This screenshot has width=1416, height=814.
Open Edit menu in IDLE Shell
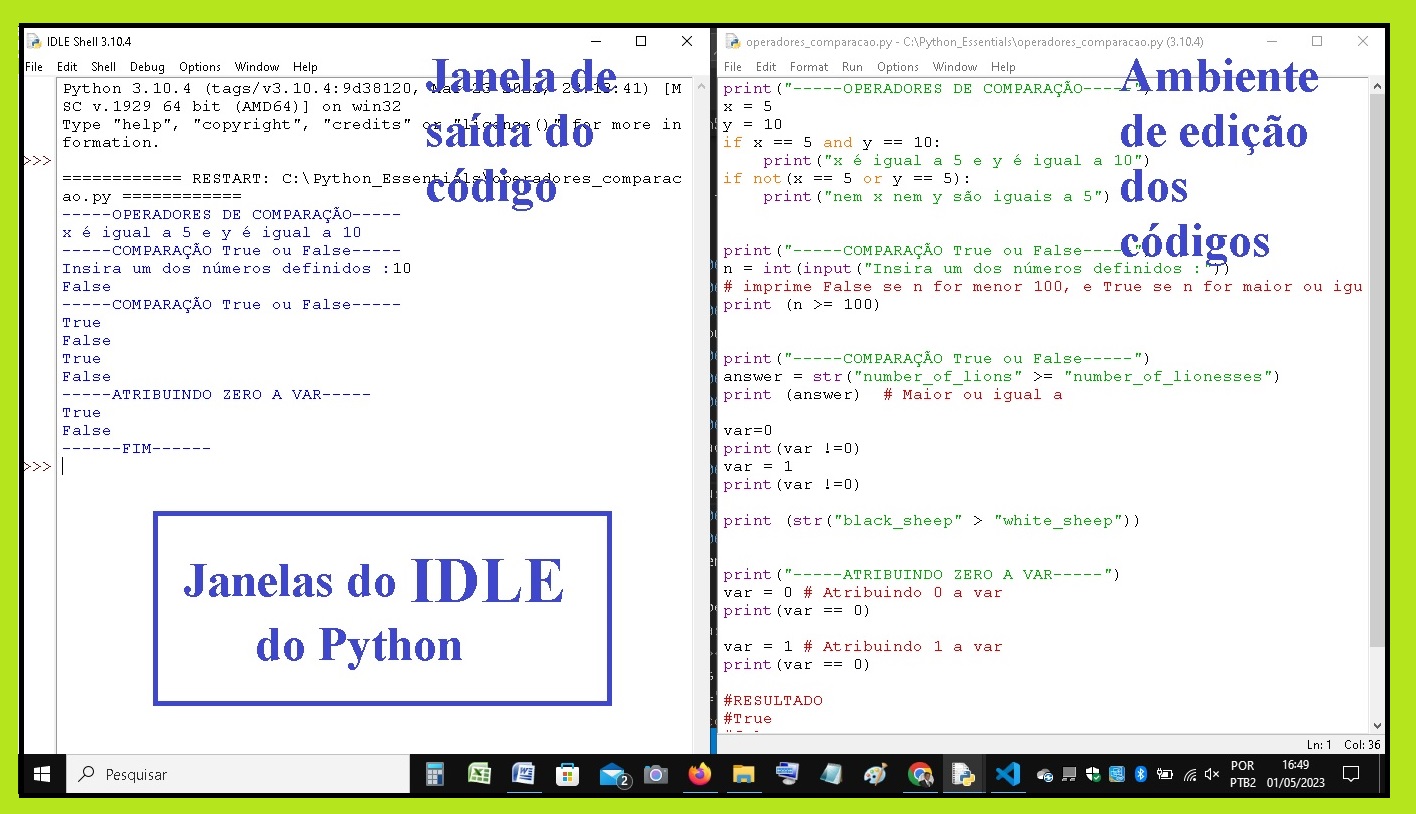pyautogui.click(x=67, y=67)
